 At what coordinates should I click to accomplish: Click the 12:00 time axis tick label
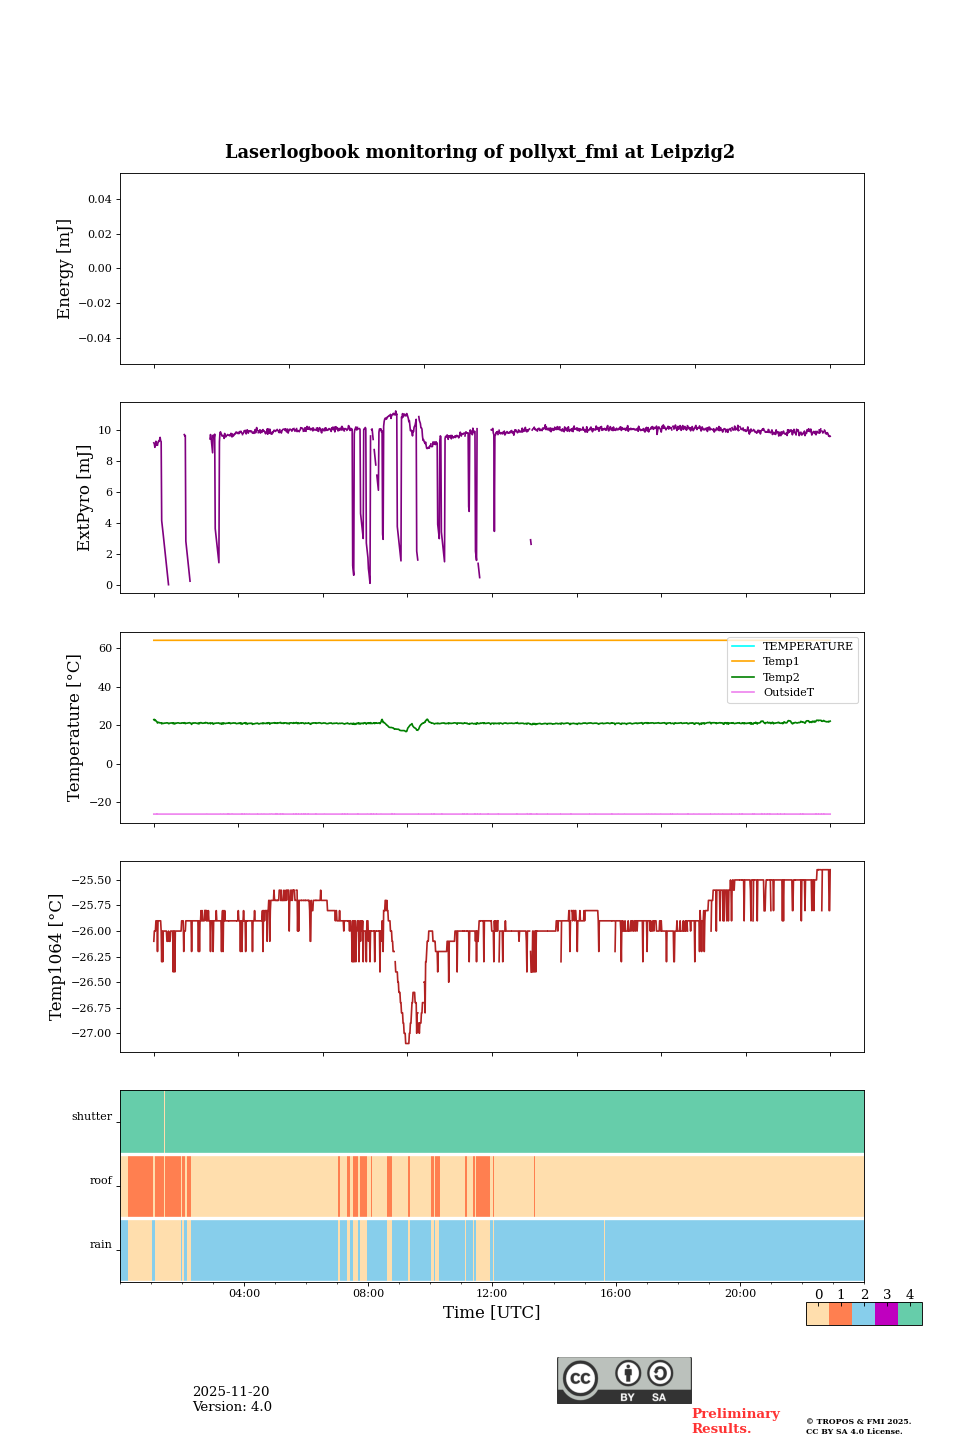492,1294
